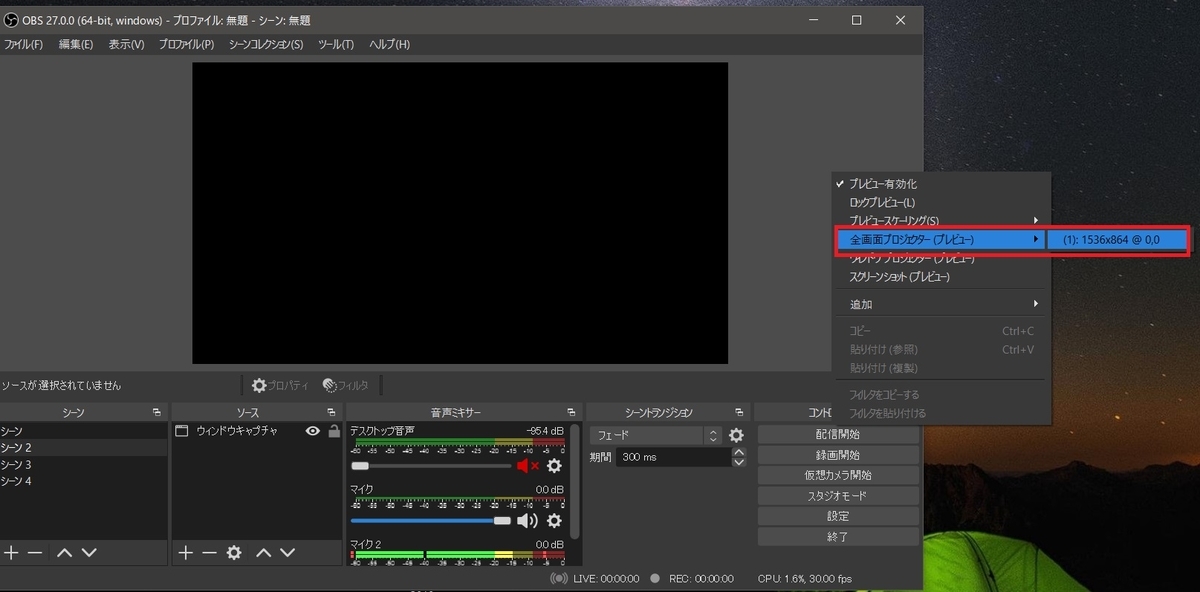Move scene up in Scenes panel
The height and width of the screenshot is (592, 1200).
tap(64, 552)
